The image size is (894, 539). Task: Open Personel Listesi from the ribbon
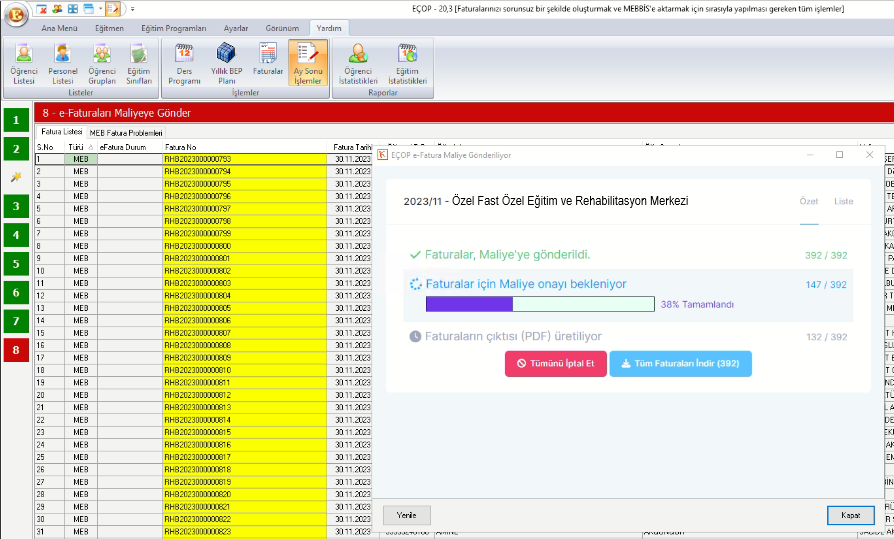63,64
